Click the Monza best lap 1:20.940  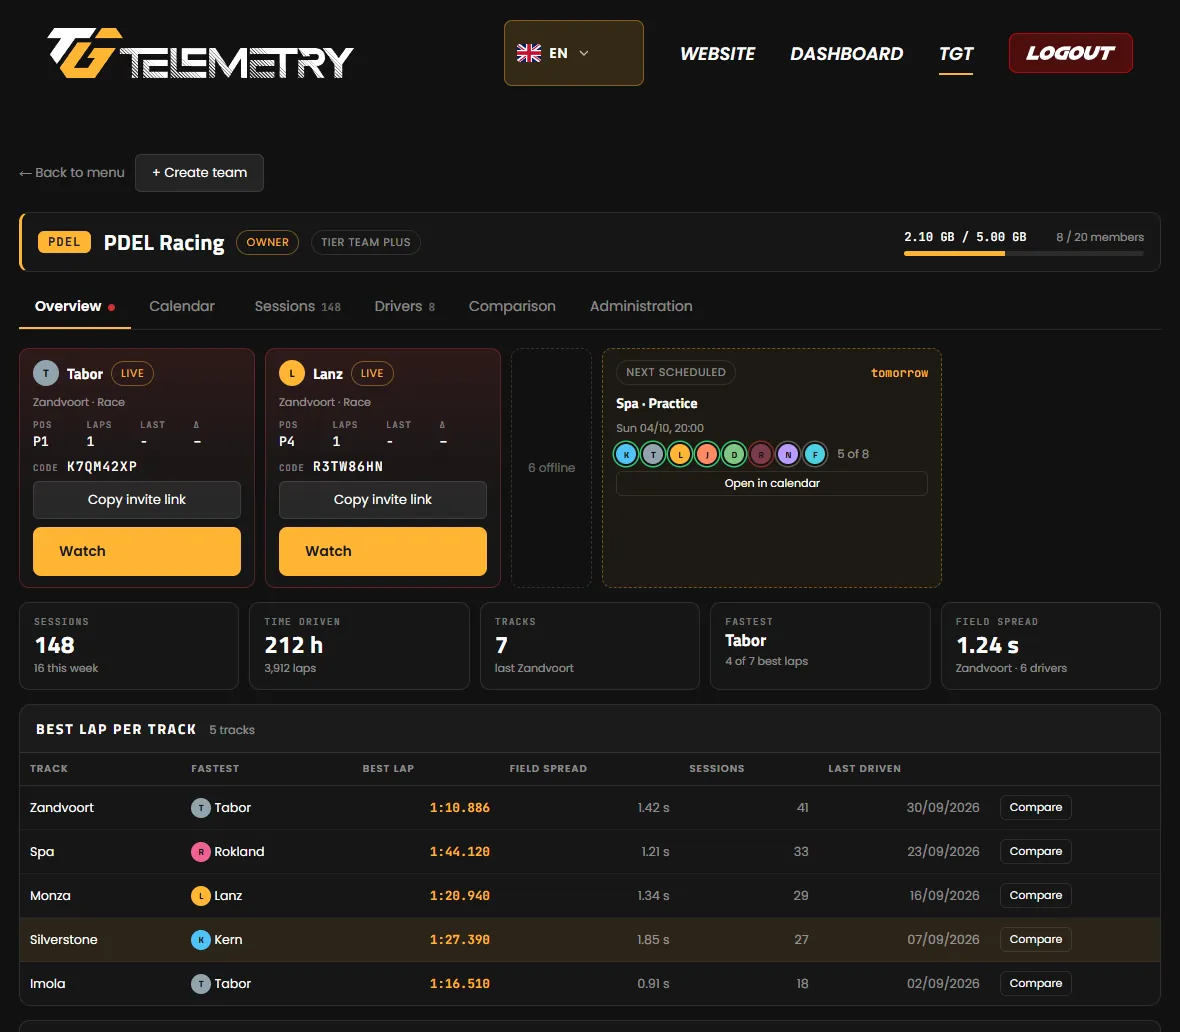point(460,896)
